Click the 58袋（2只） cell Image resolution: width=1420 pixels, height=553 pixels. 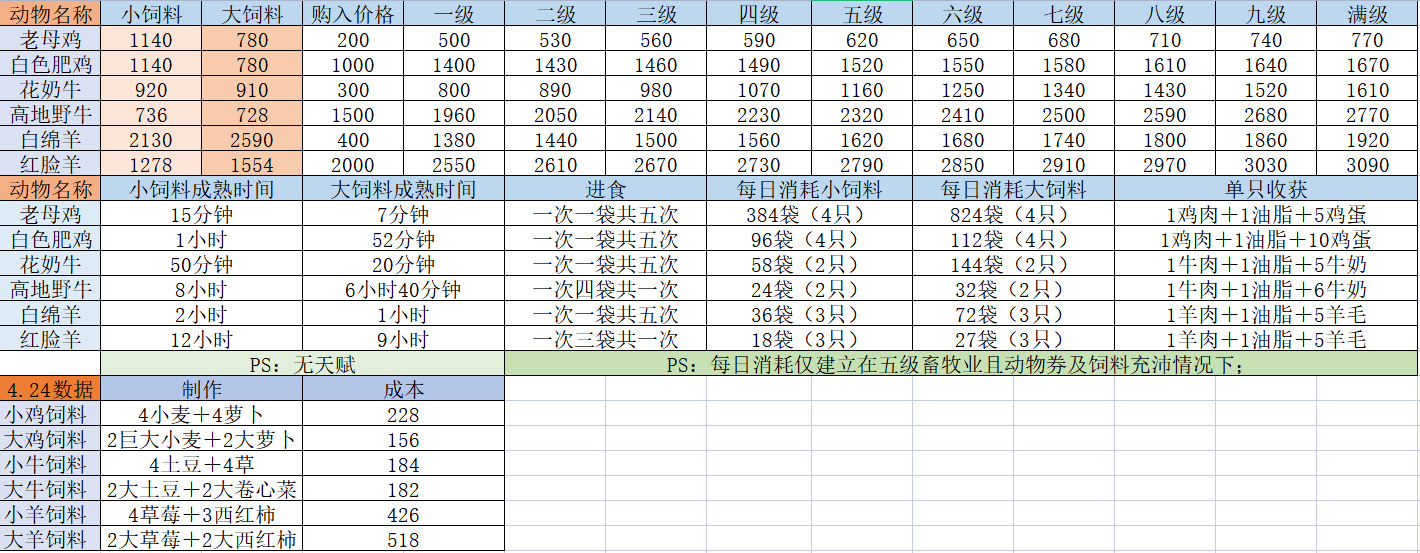tap(810, 264)
